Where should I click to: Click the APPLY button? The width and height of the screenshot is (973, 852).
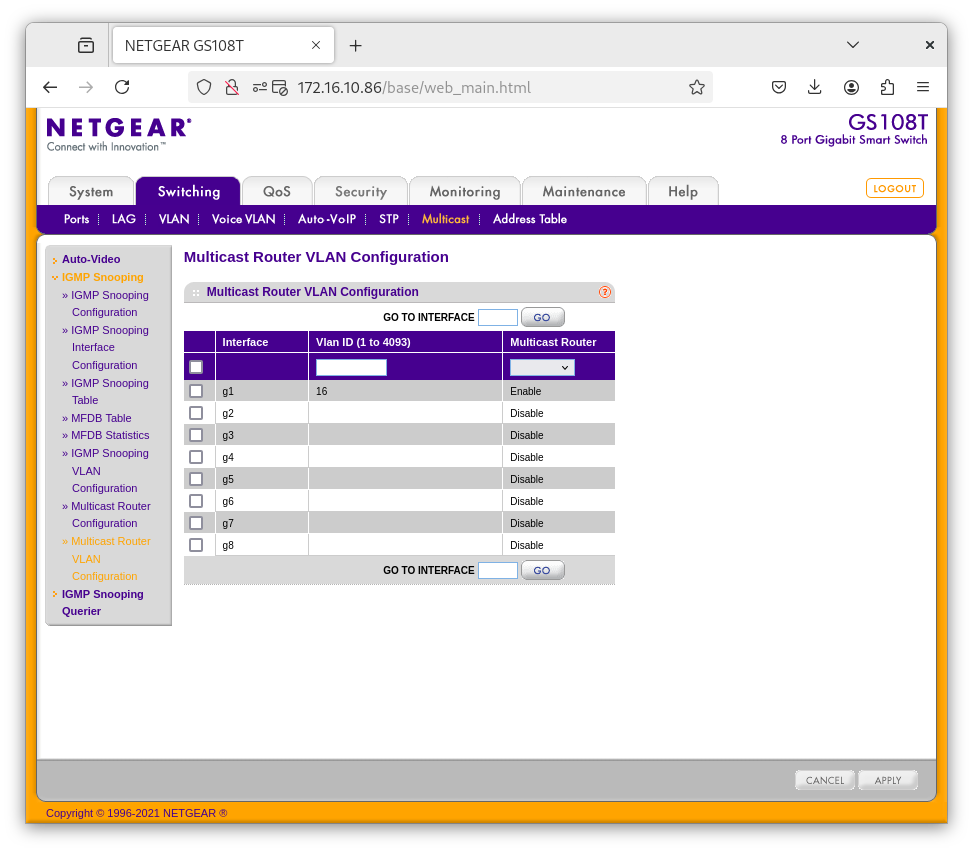(887, 780)
